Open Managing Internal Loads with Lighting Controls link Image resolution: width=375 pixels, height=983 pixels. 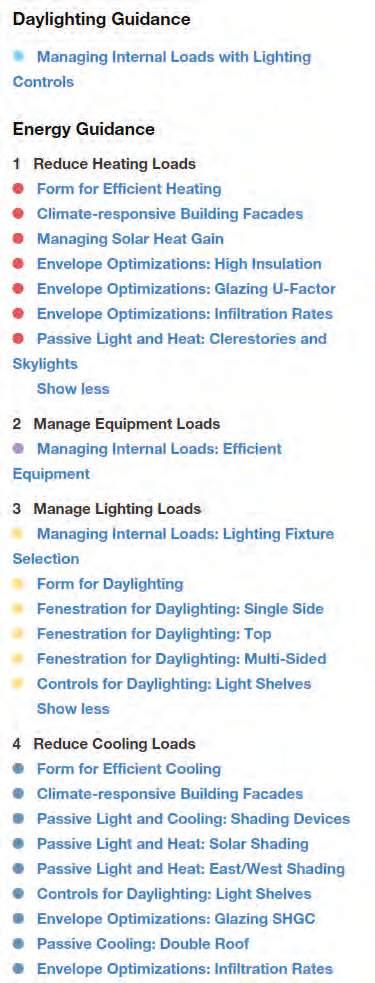click(161, 69)
